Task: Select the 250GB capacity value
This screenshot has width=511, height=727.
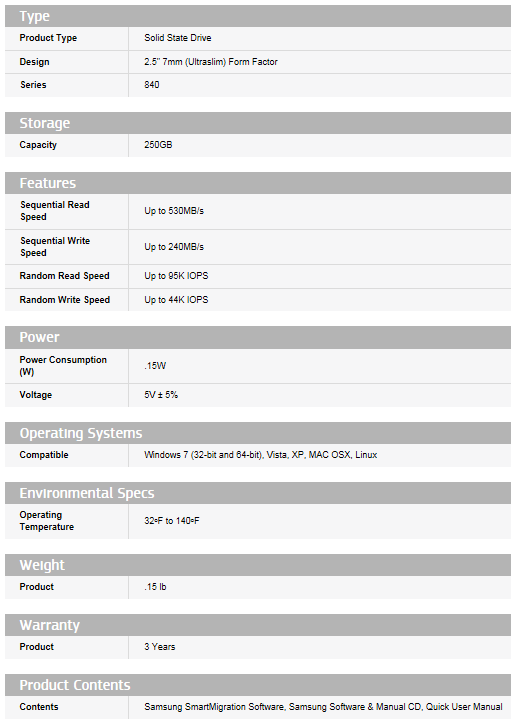Action: (158, 145)
